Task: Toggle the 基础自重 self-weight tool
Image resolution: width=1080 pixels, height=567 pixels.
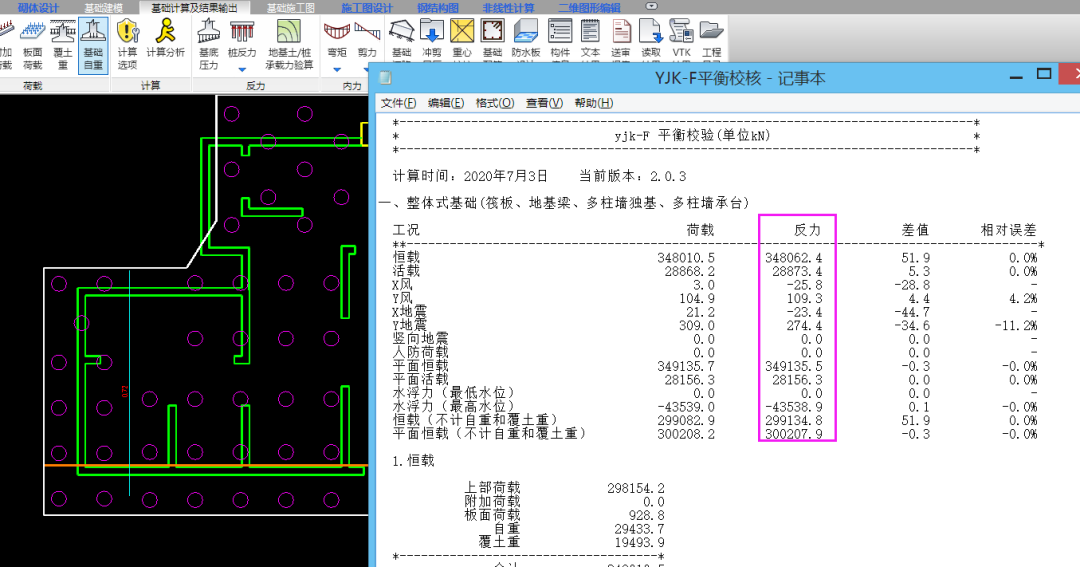Action: tap(93, 45)
